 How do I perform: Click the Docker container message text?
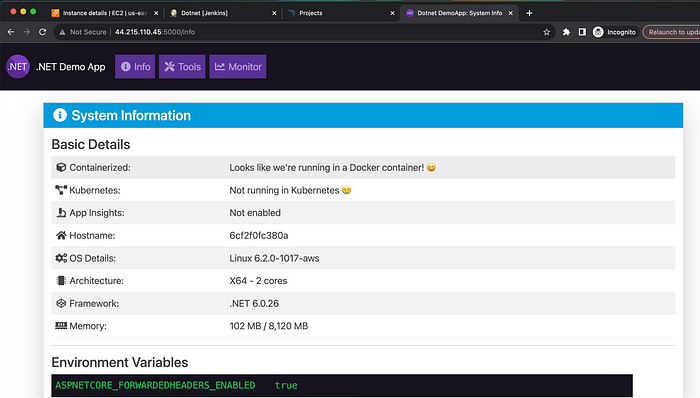coord(333,167)
